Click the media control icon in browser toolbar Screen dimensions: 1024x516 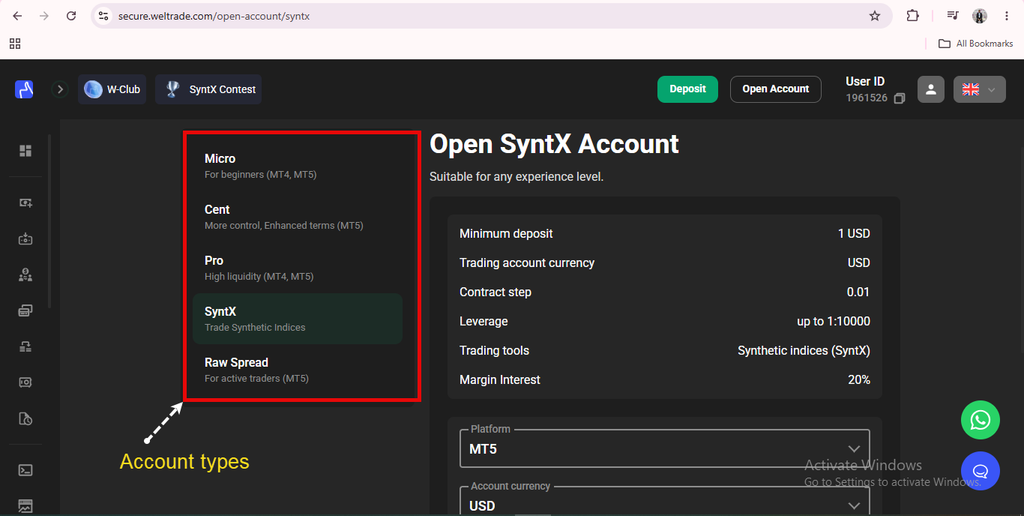[x=953, y=16]
